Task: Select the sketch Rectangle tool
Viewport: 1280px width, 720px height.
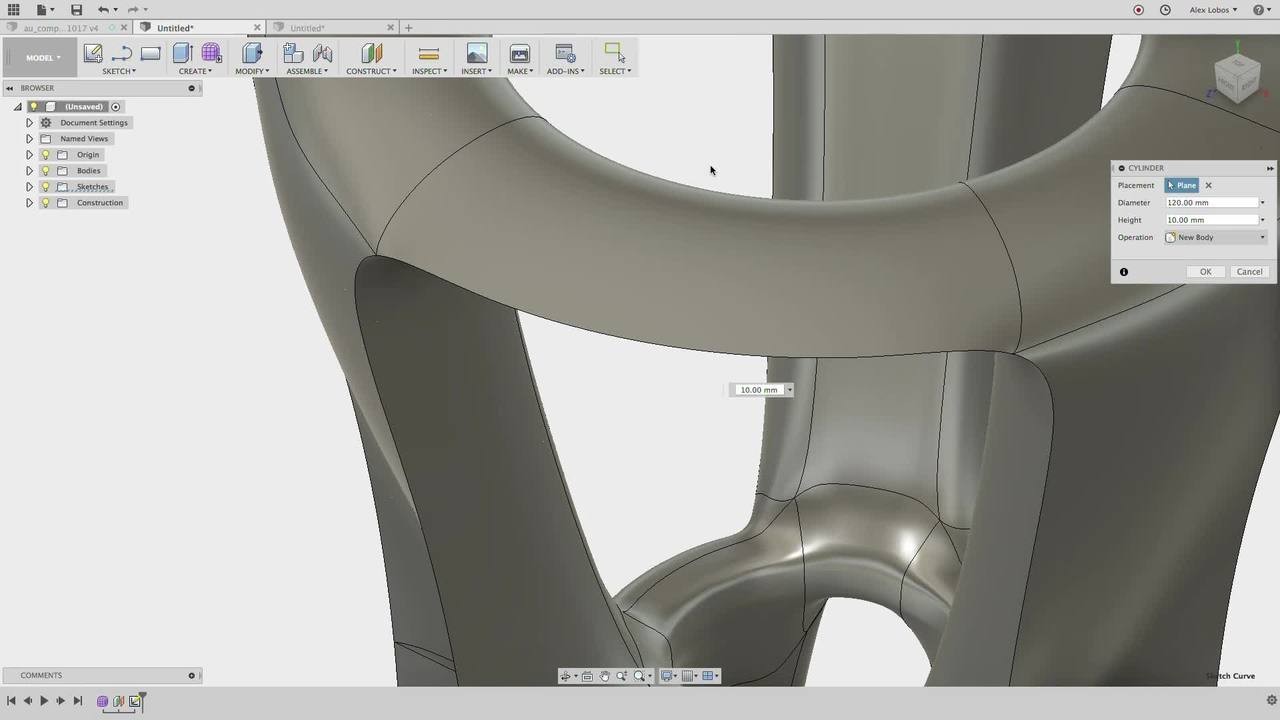Action: (x=151, y=53)
